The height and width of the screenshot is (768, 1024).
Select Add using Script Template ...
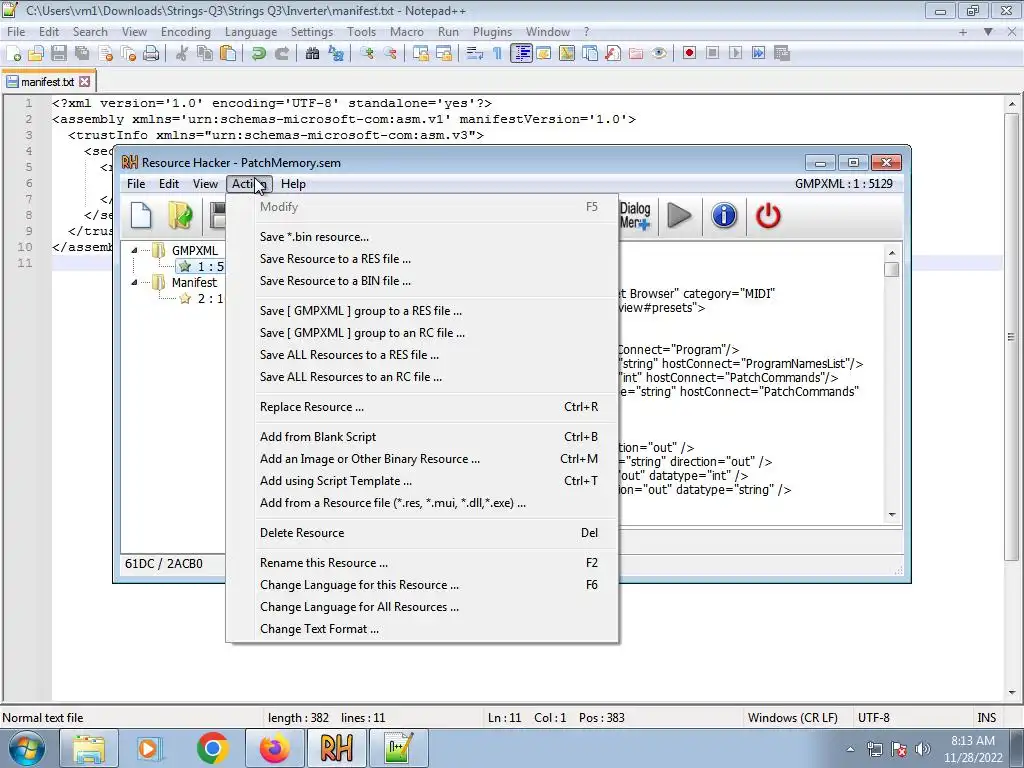423,481
